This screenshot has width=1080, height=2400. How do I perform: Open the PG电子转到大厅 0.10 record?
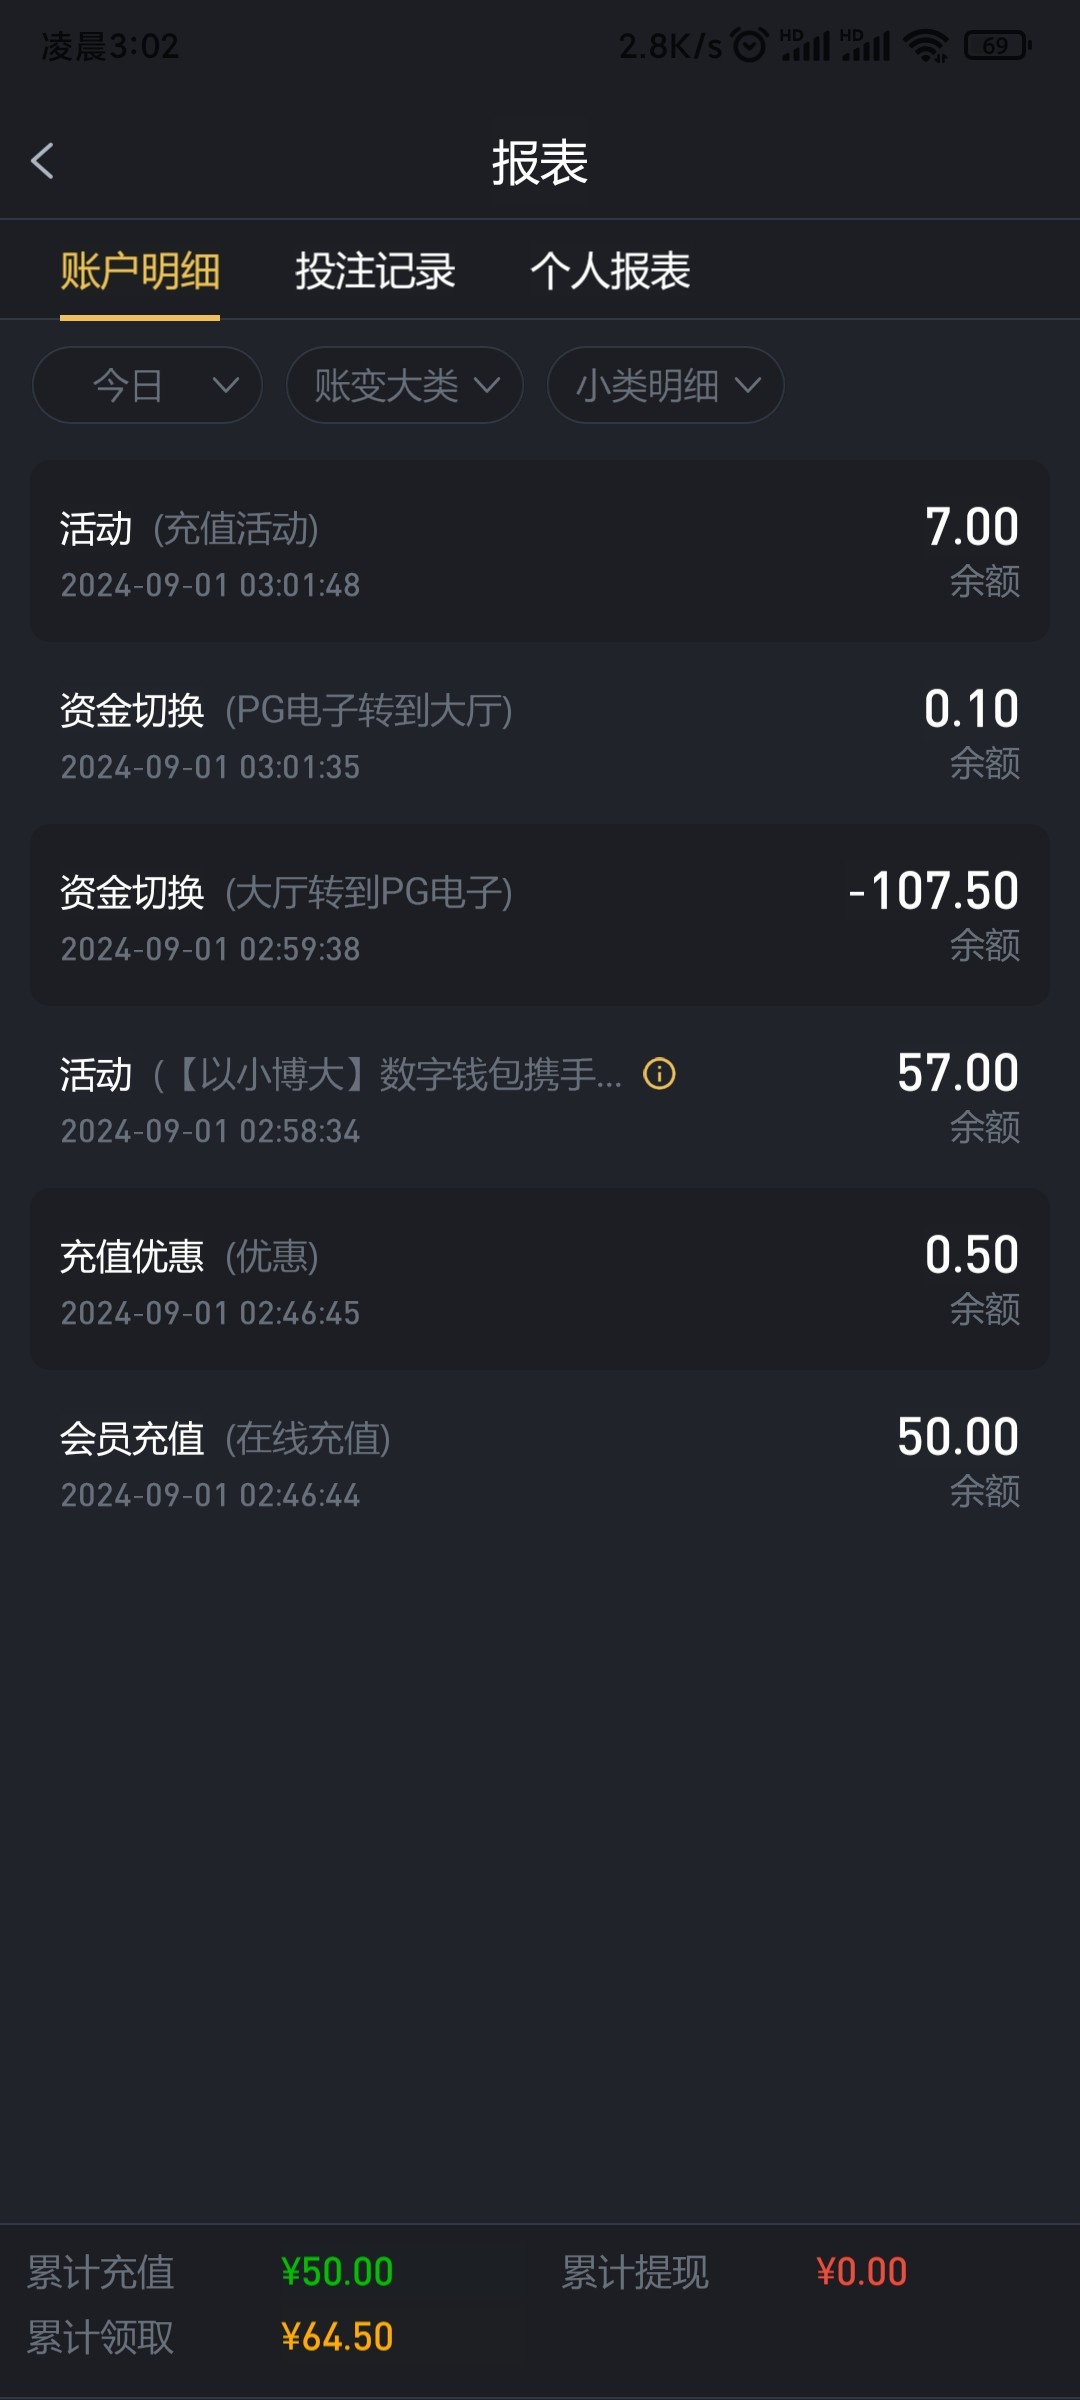tap(540, 733)
